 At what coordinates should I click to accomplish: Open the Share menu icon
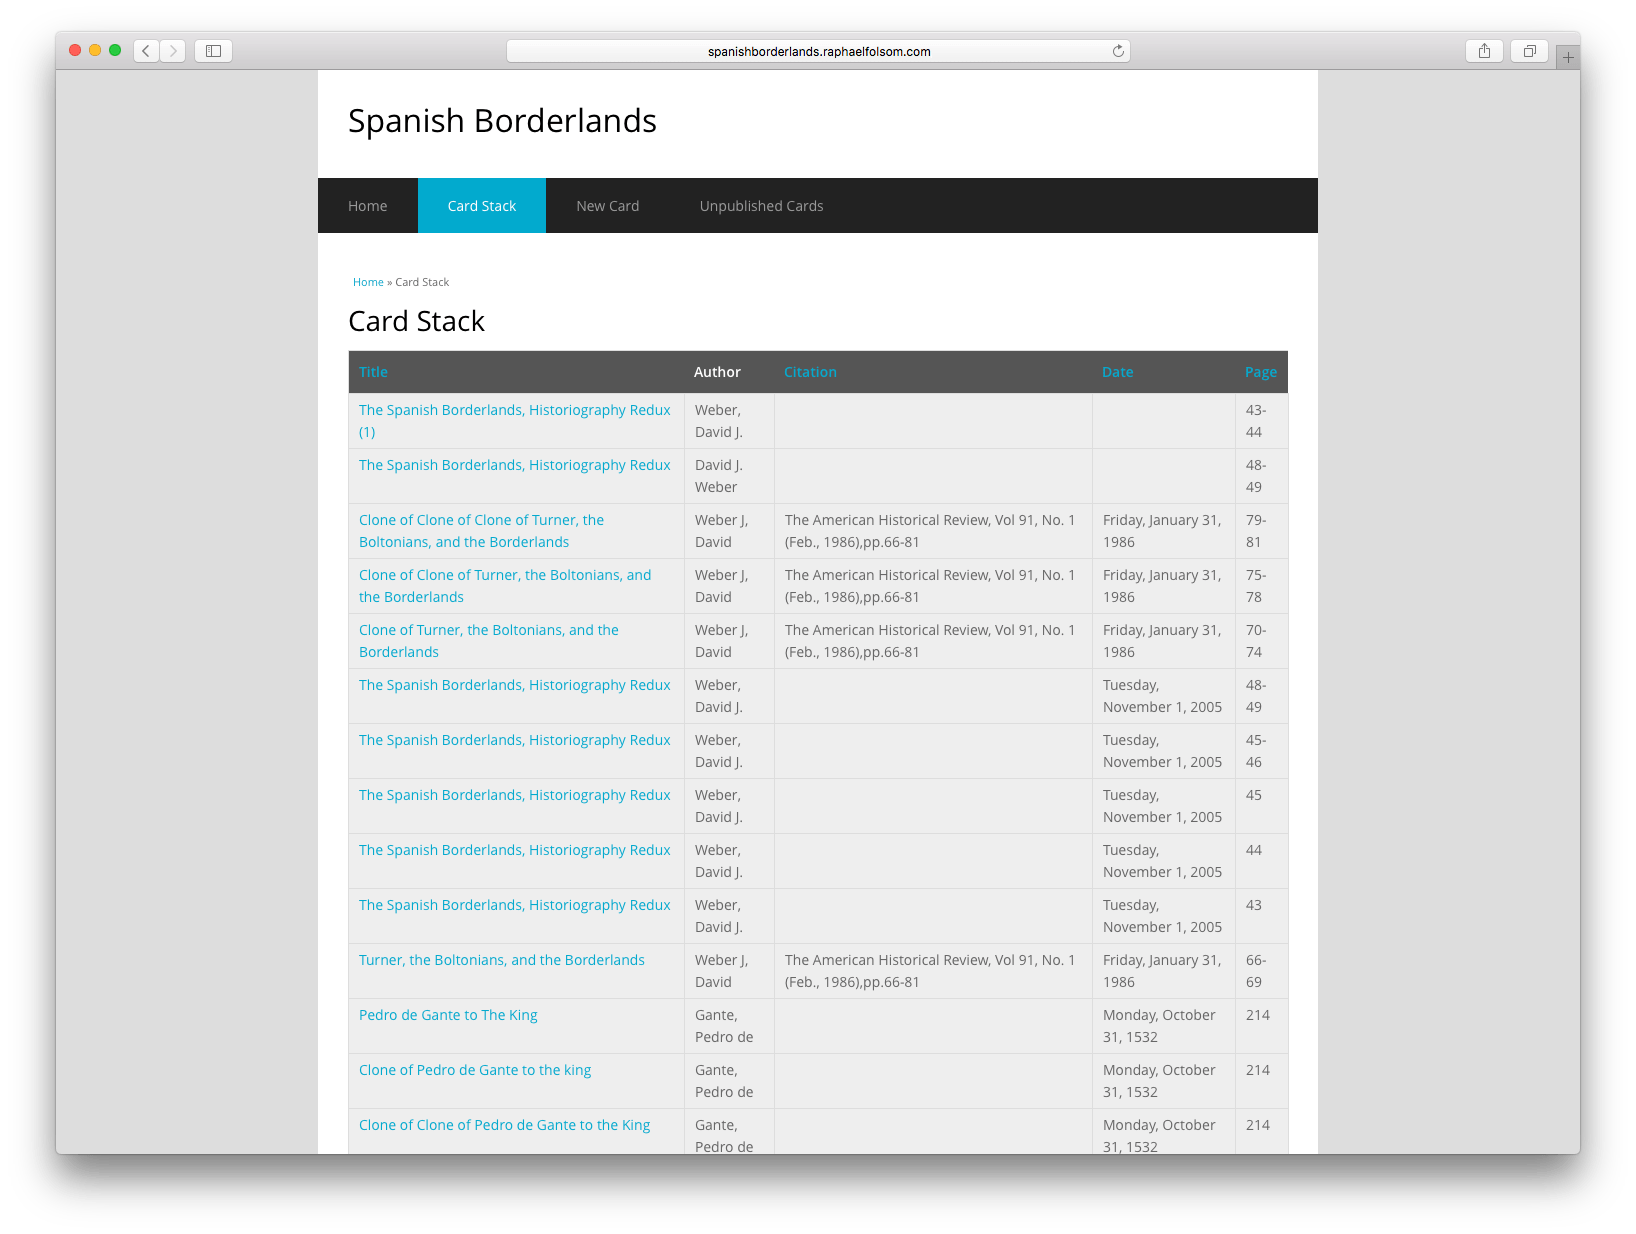(1484, 51)
